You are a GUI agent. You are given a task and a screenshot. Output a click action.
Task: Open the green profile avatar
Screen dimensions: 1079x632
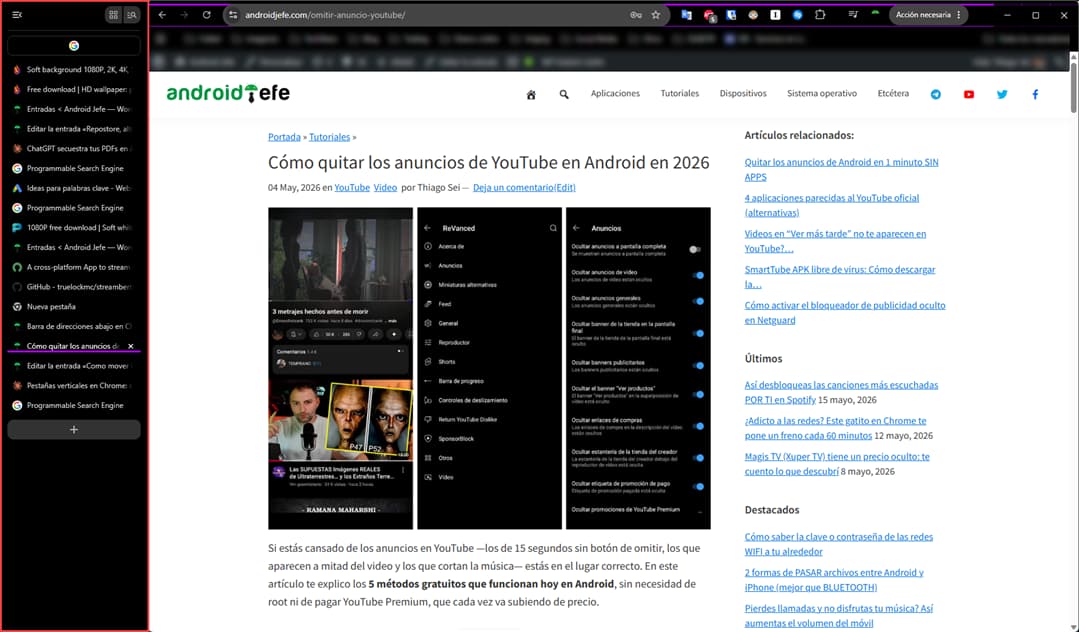pos(875,14)
